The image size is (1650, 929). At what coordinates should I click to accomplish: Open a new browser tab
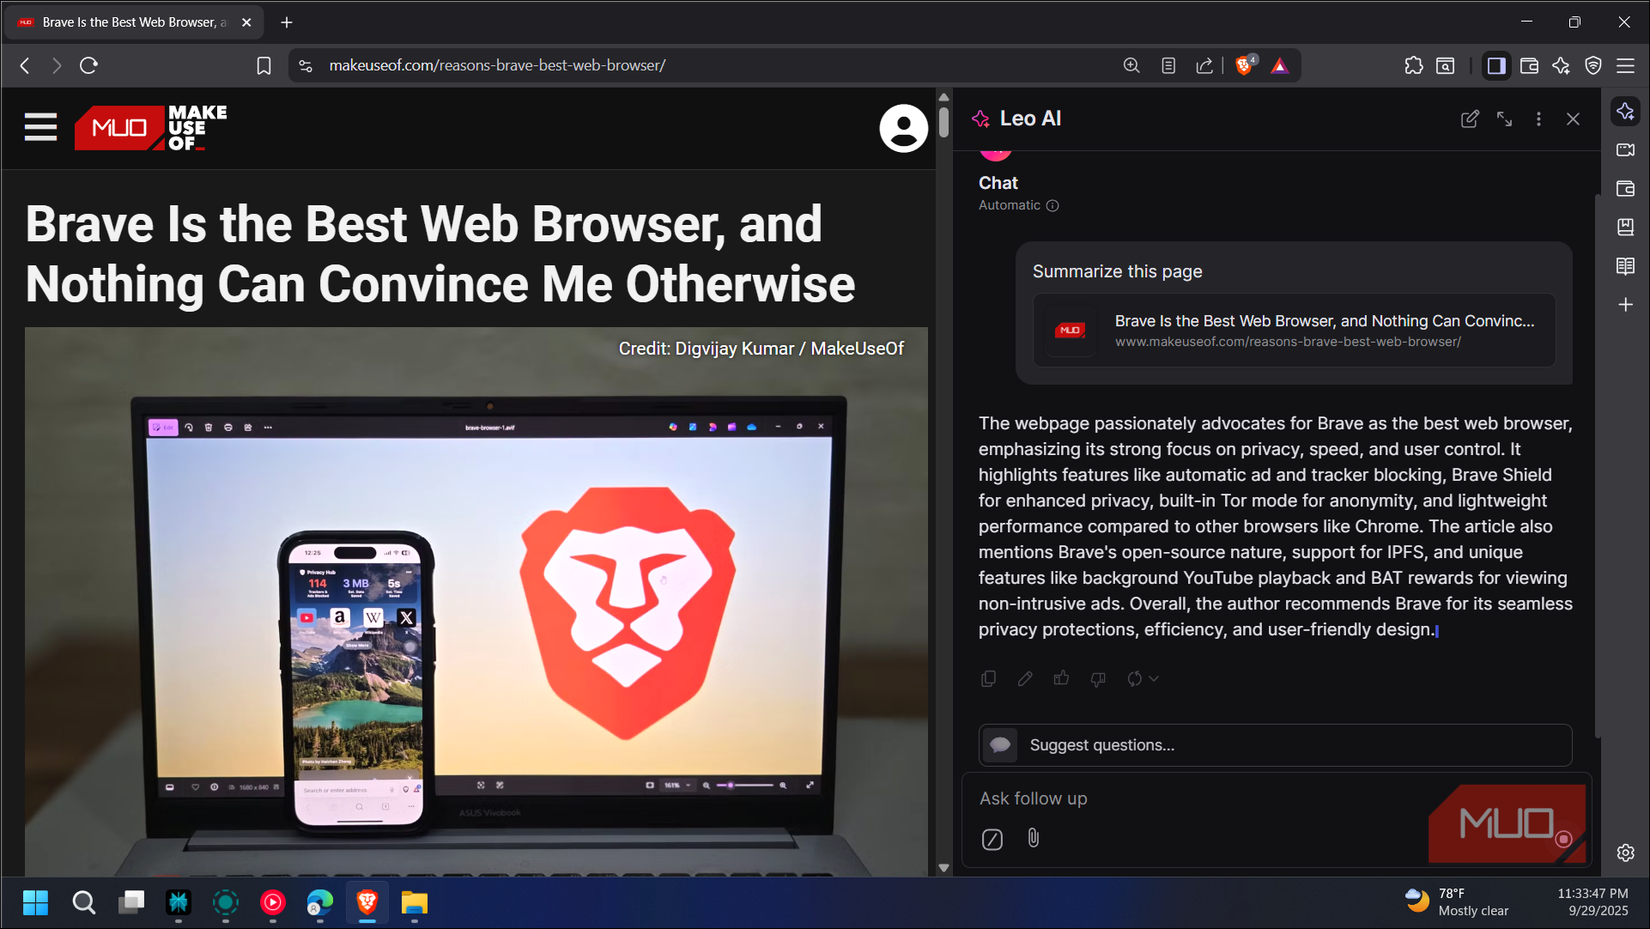pyautogui.click(x=287, y=22)
